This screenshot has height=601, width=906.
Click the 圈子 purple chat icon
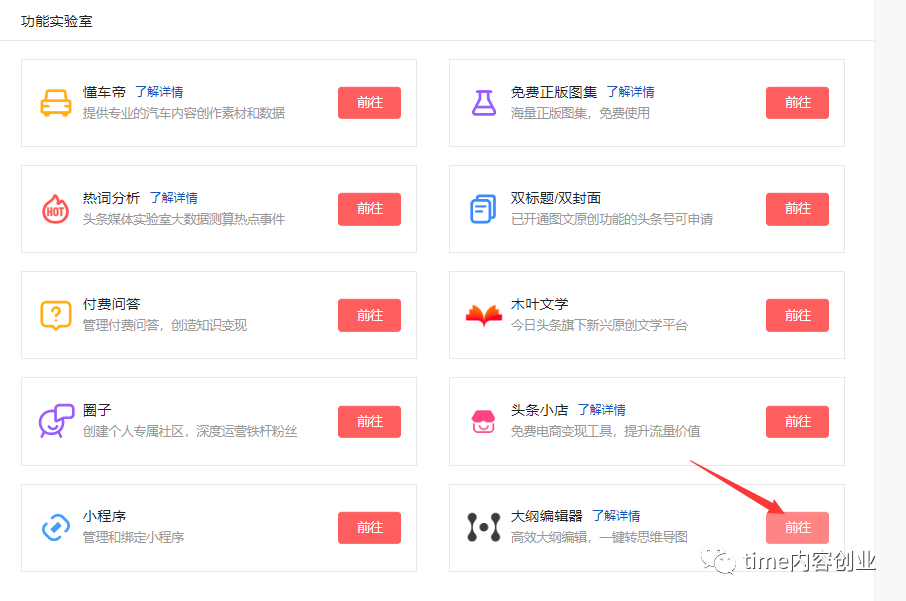coord(55,421)
